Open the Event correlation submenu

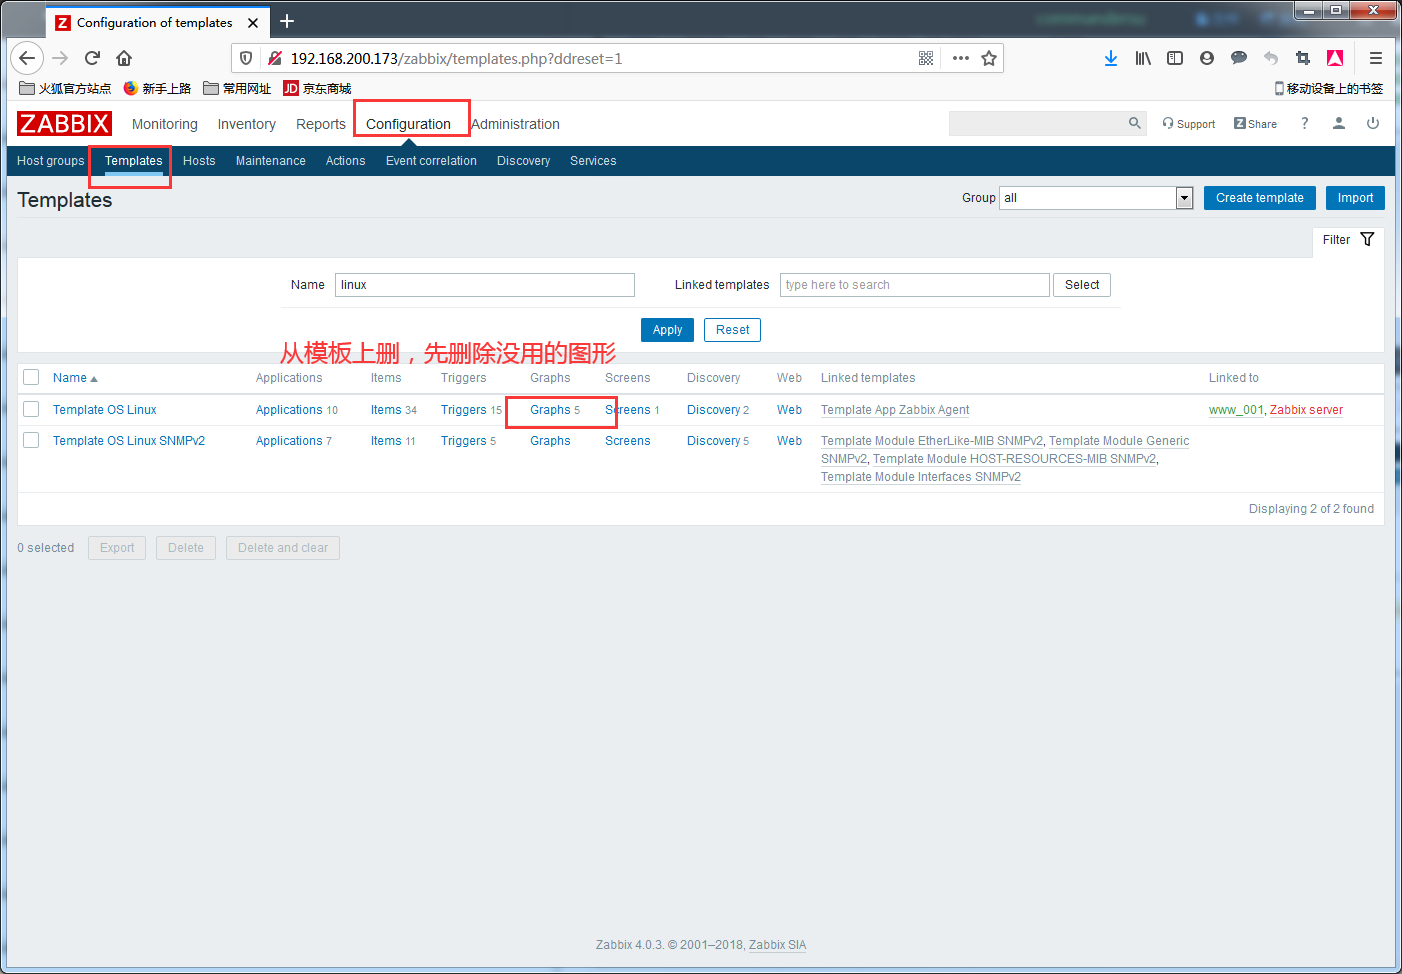pyautogui.click(x=431, y=161)
